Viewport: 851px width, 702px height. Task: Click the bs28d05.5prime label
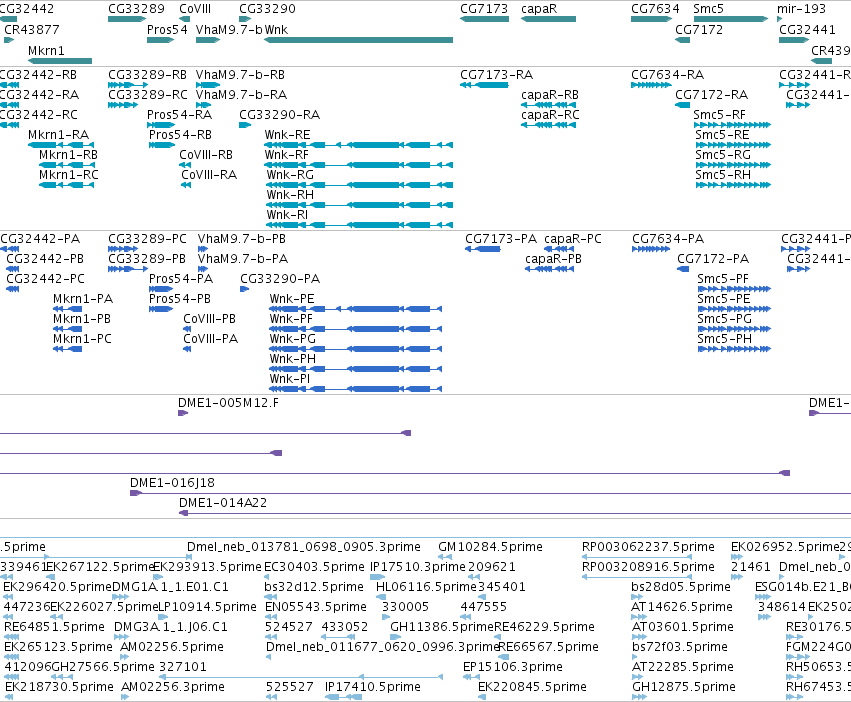point(681,587)
